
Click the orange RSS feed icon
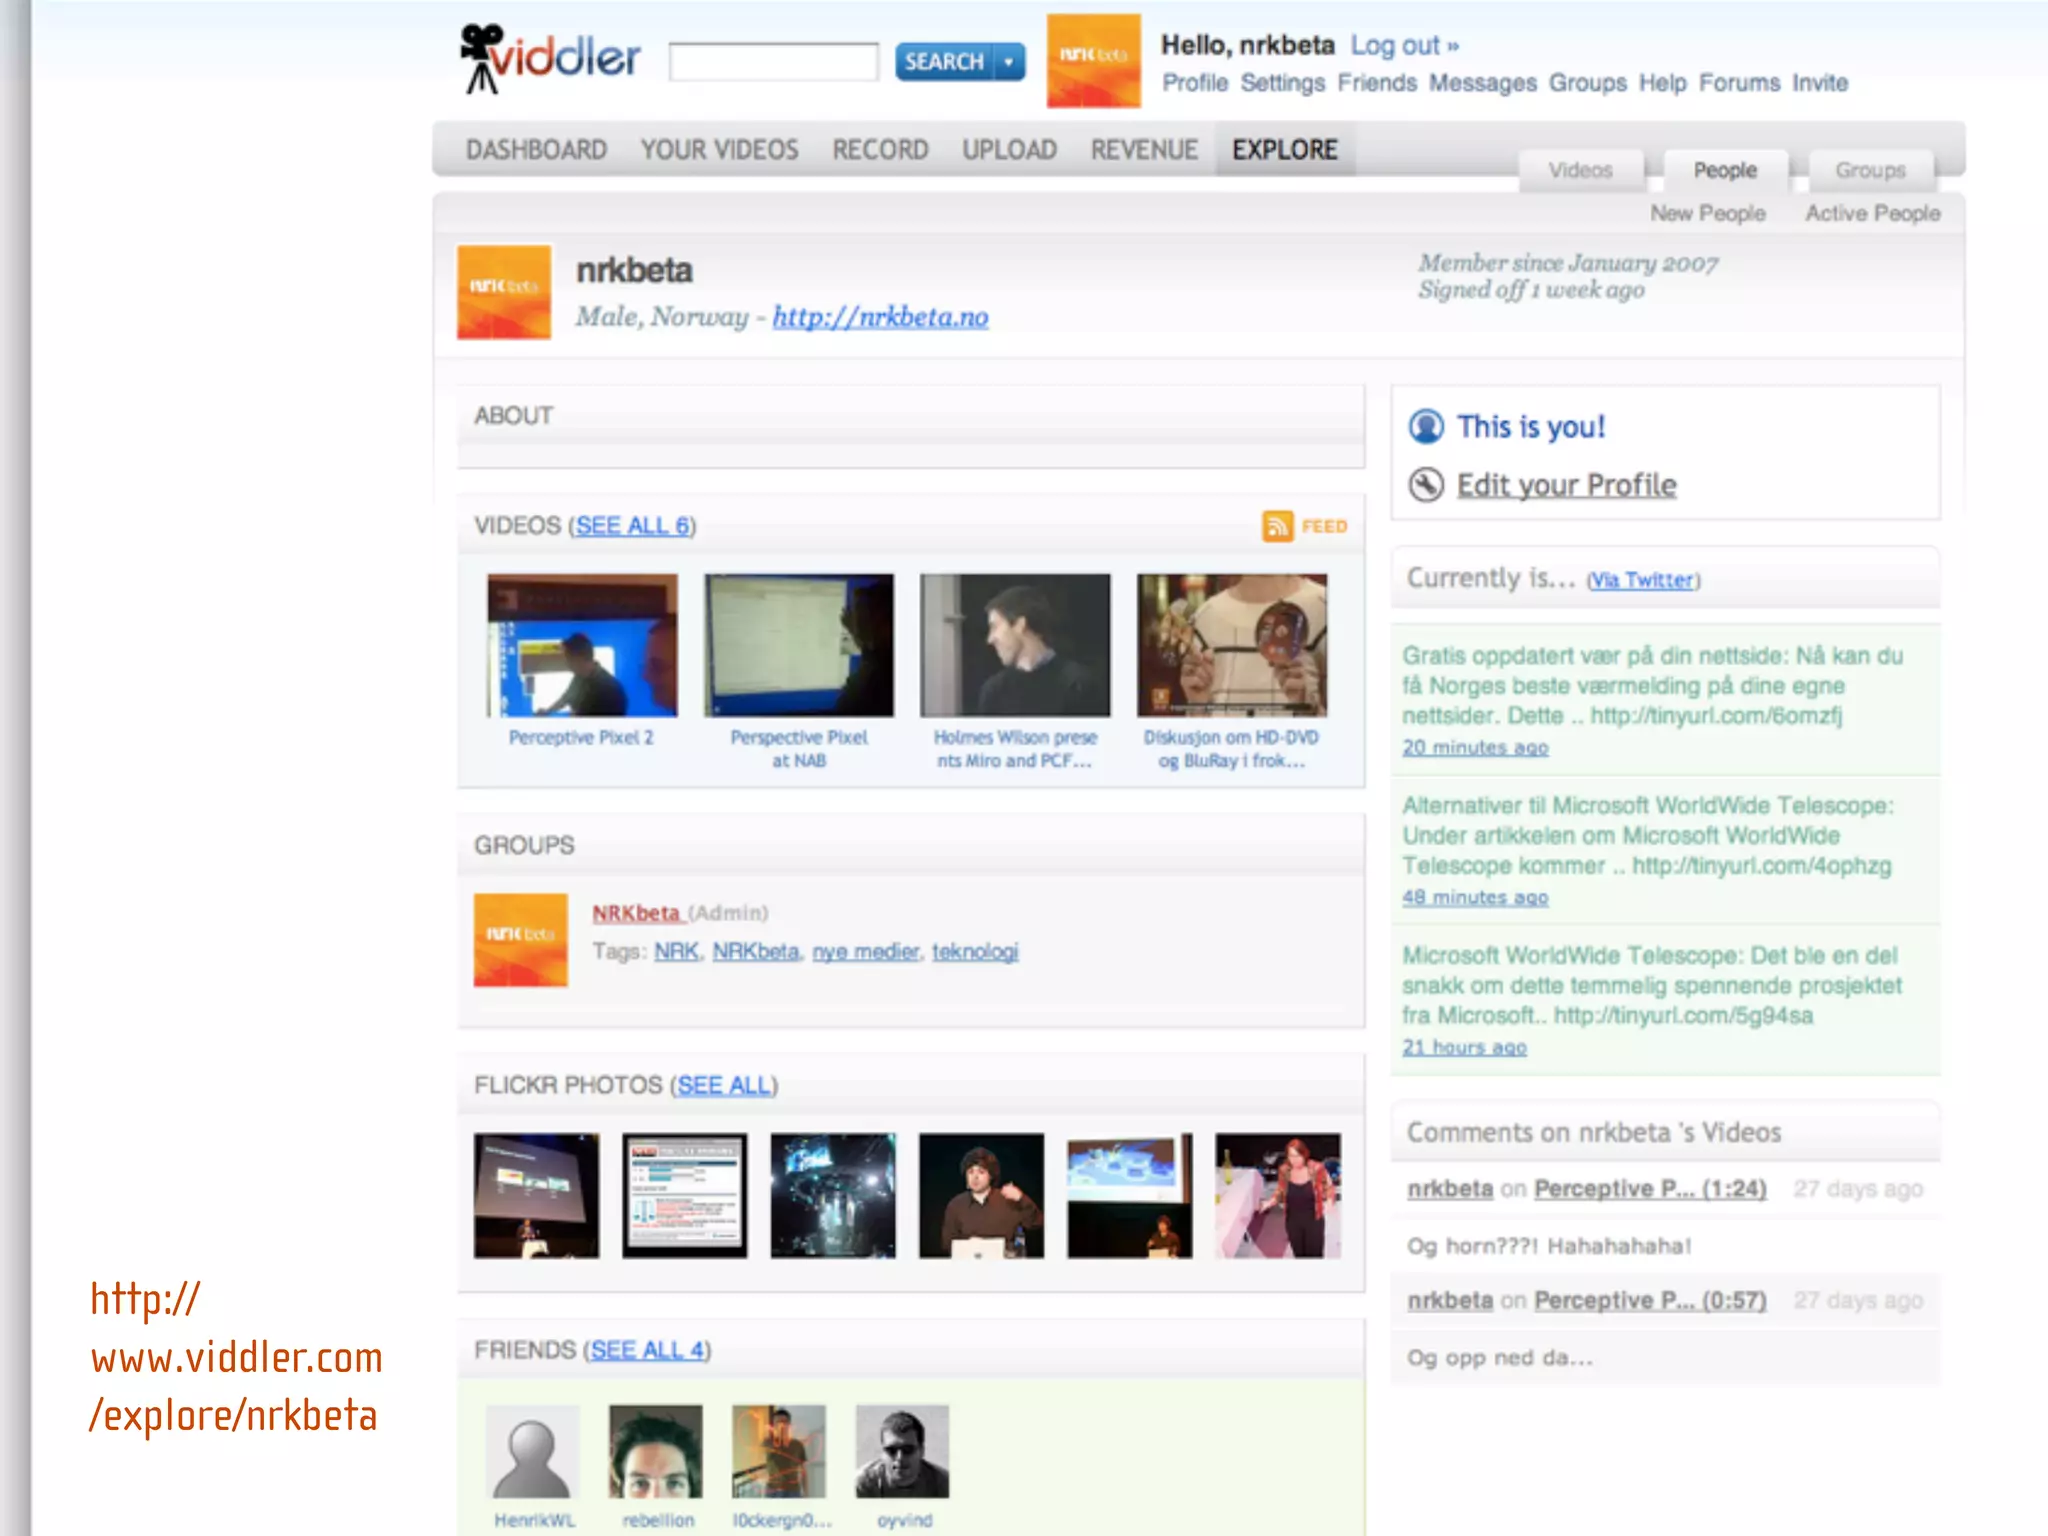1277,526
